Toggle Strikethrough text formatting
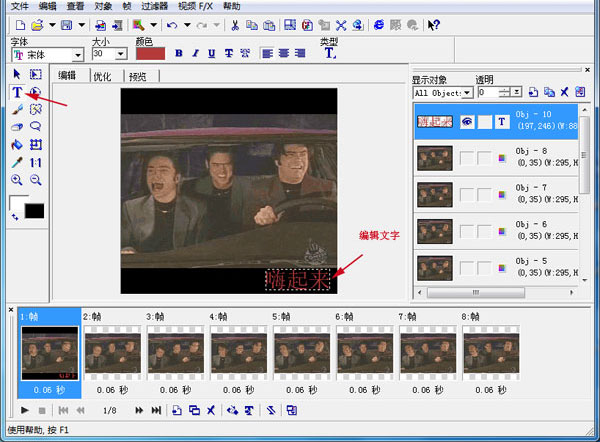Screen dimensions: 600x442 [228, 54]
